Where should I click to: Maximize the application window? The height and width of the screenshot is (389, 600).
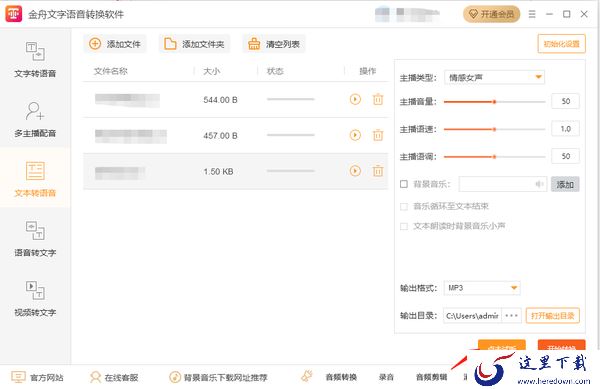pyautogui.click(x=567, y=14)
